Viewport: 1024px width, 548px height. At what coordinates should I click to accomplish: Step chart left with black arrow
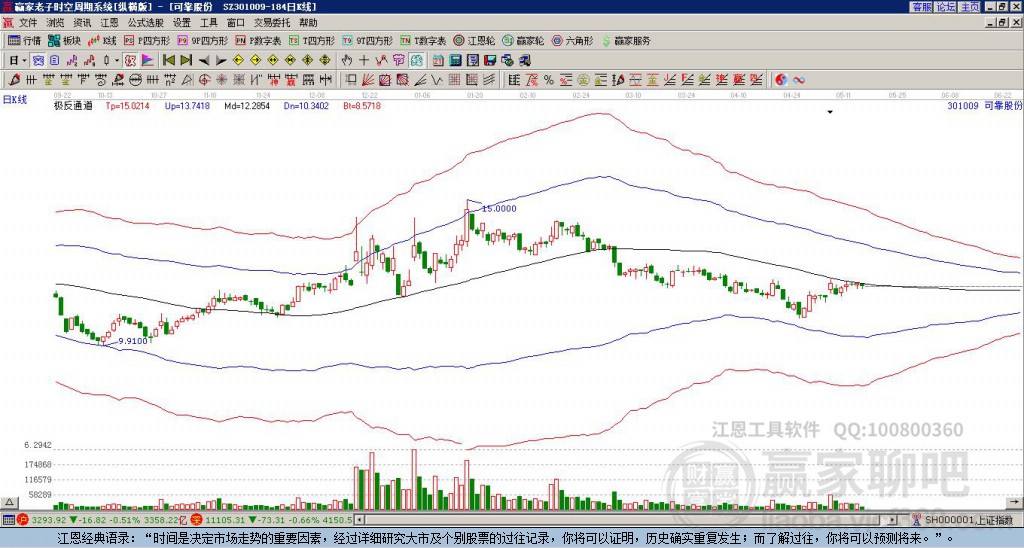[x=204, y=61]
